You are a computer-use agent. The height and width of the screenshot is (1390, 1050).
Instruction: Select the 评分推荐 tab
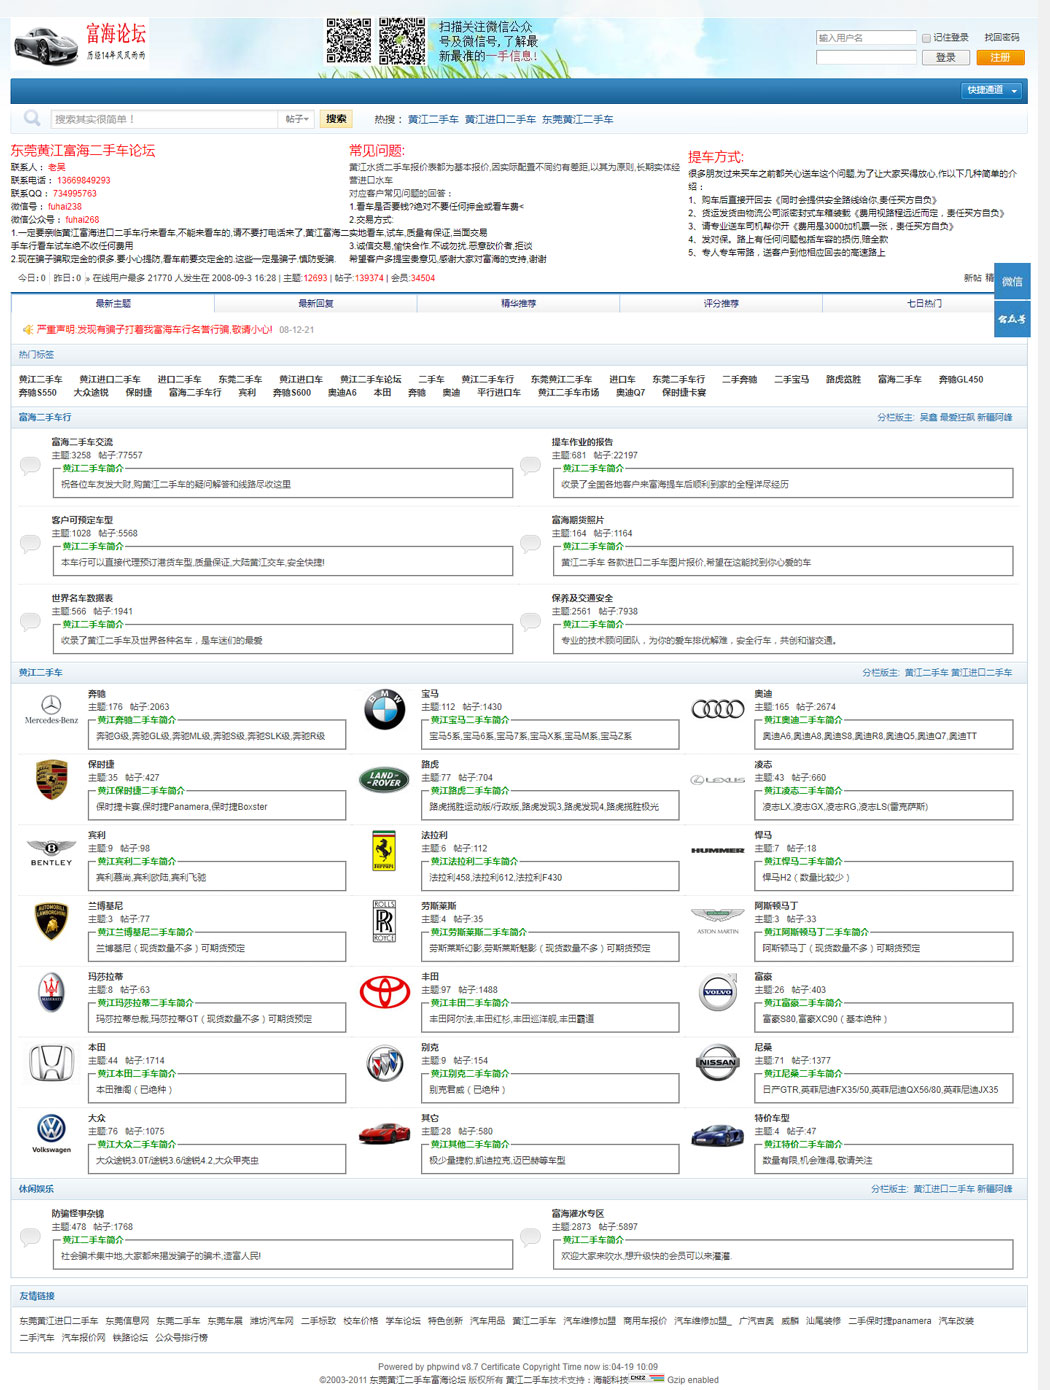[x=721, y=303]
